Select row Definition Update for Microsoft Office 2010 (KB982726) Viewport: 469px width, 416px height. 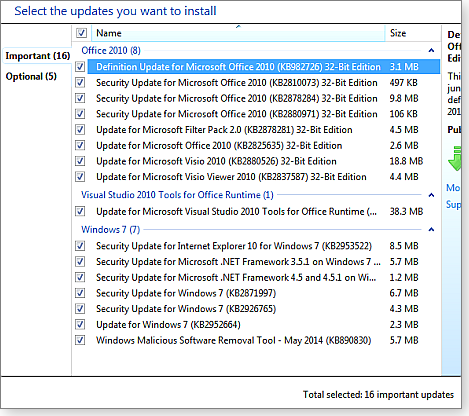tap(264, 67)
